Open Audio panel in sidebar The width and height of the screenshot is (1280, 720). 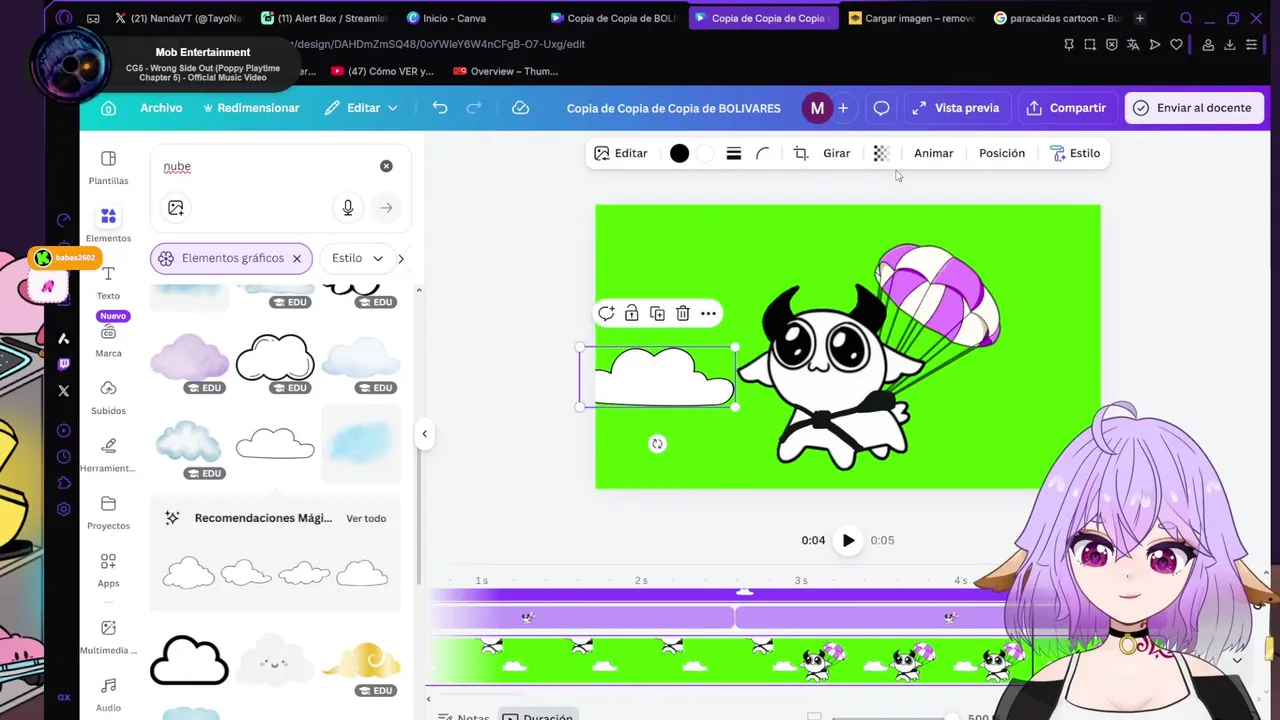click(x=108, y=695)
